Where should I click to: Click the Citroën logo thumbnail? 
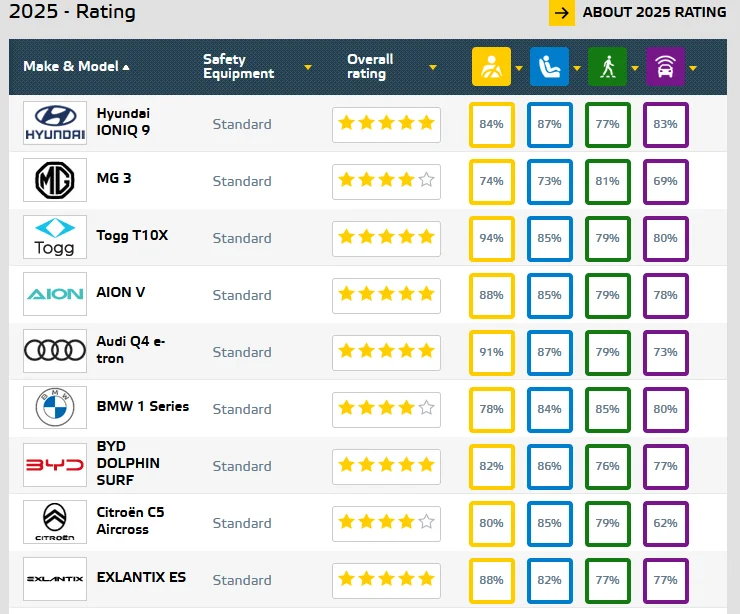55,522
